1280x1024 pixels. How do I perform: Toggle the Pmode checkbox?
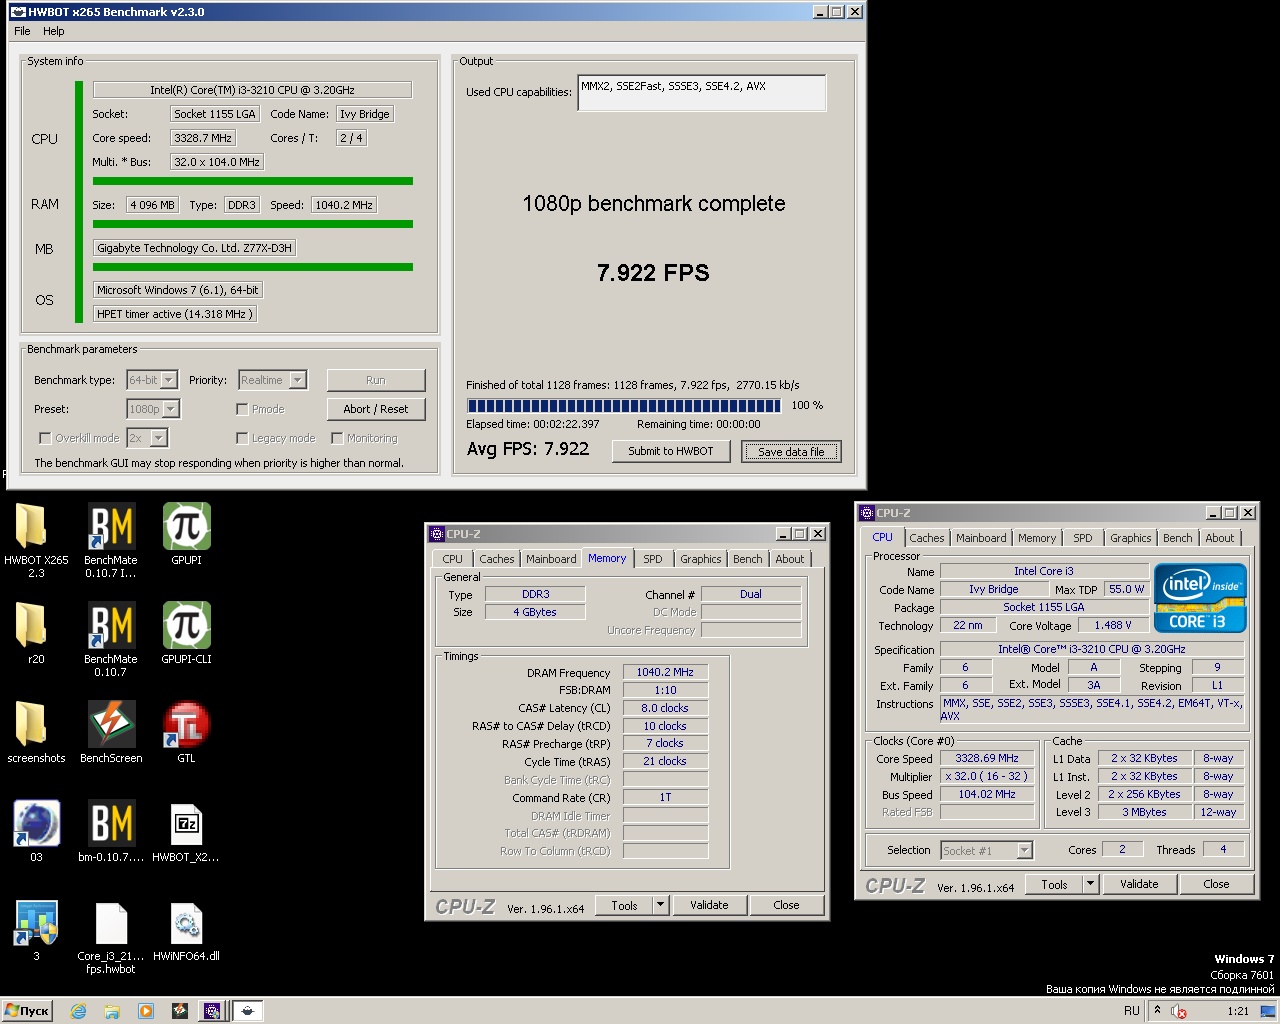[242, 409]
